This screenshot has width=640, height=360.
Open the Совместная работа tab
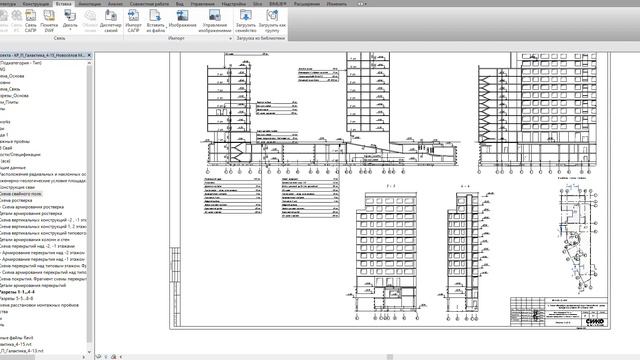click(x=149, y=4)
